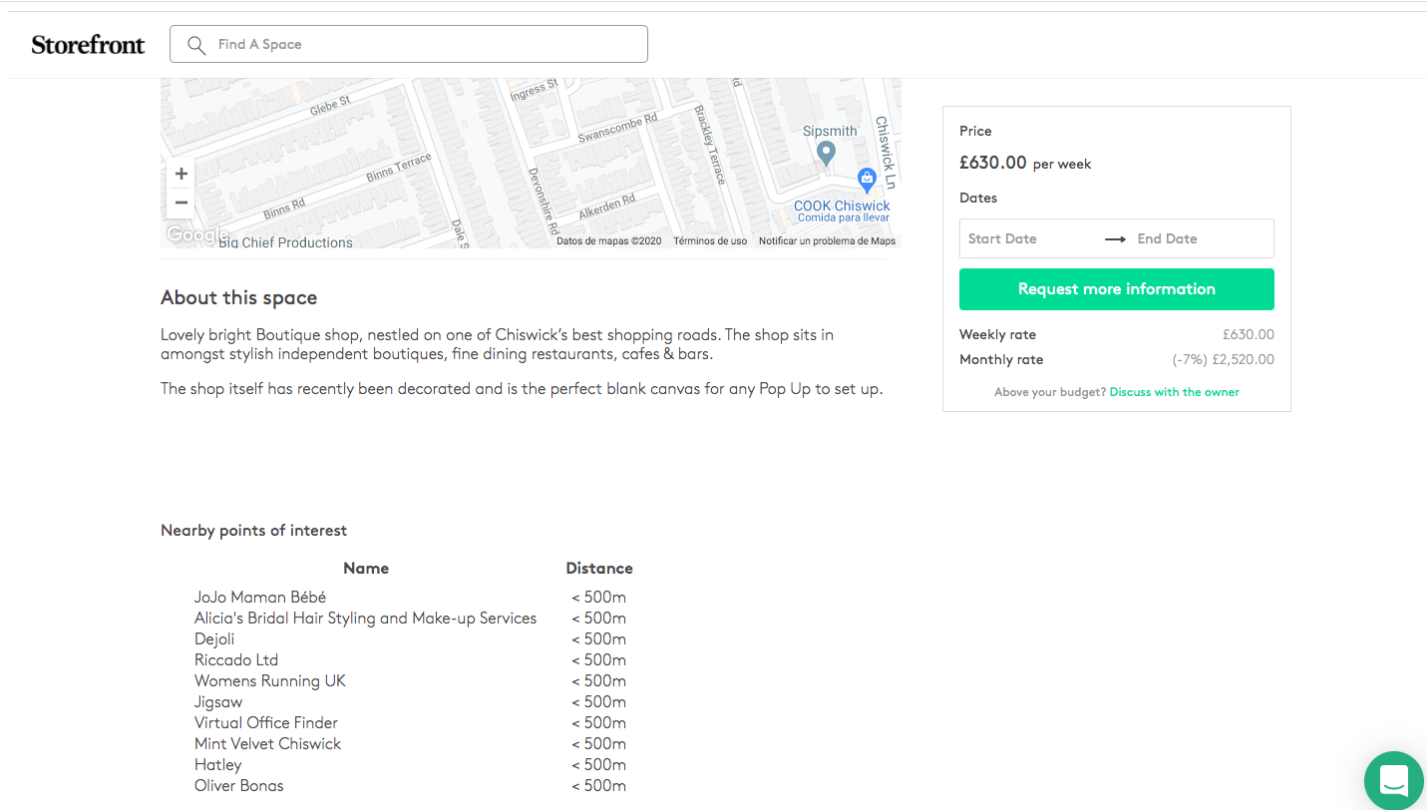The image size is (1427, 810).
Task: Click the Oliver Bonas list entry
Action: coord(239,786)
